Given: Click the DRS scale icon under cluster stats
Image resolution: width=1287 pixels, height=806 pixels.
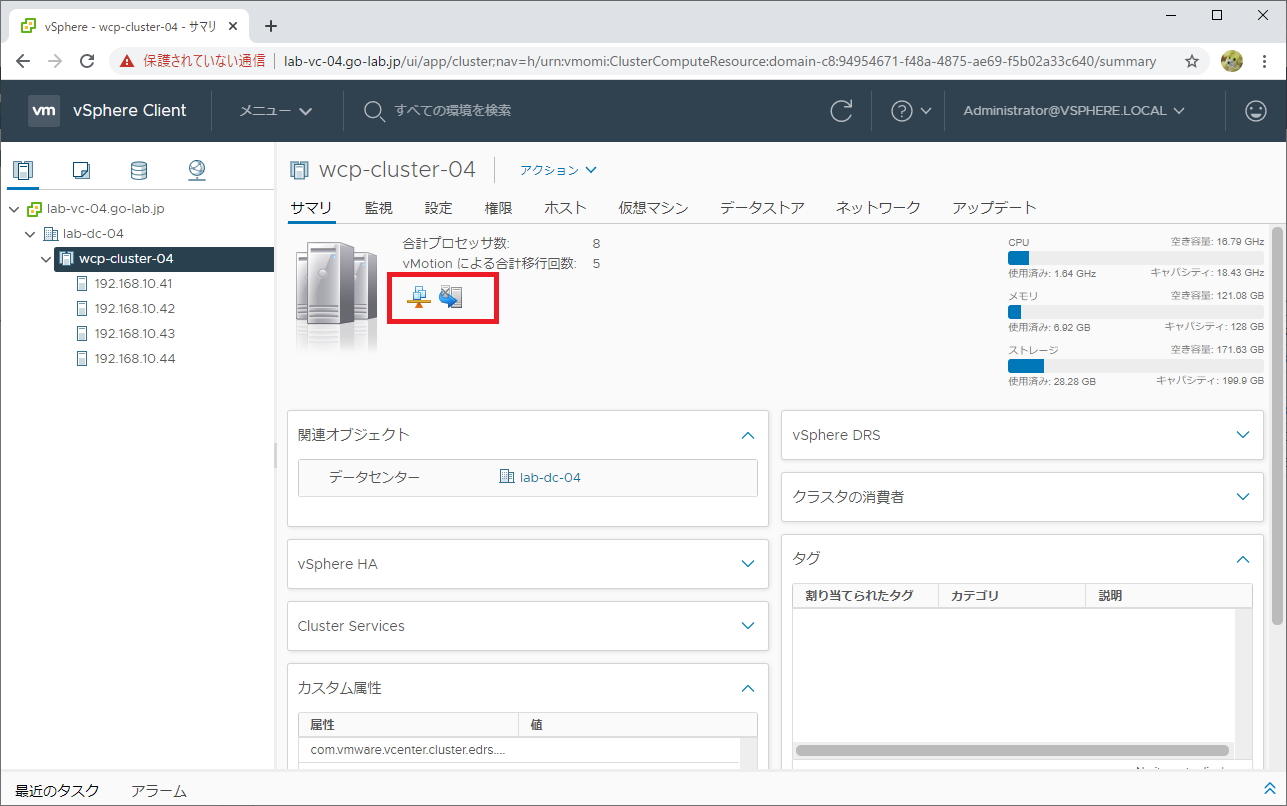Looking at the screenshot, I should pyautogui.click(x=419, y=297).
